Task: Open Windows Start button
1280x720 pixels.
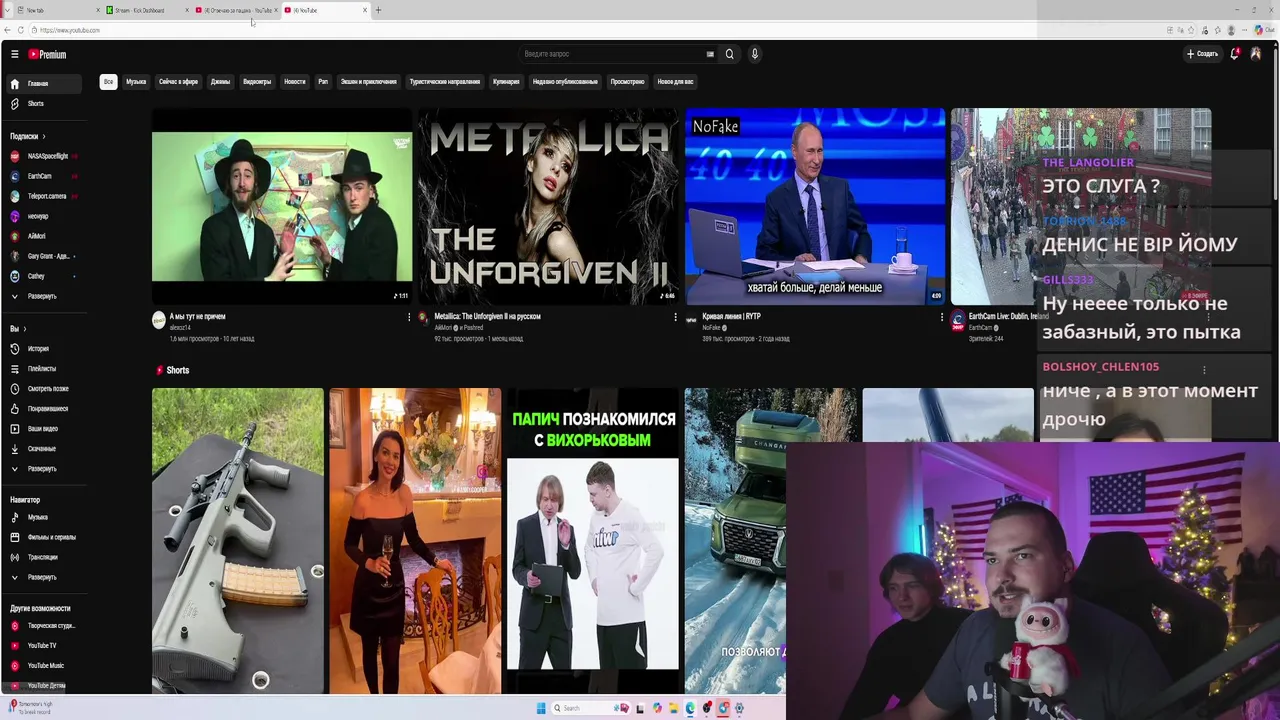Action: (x=541, y=708)
